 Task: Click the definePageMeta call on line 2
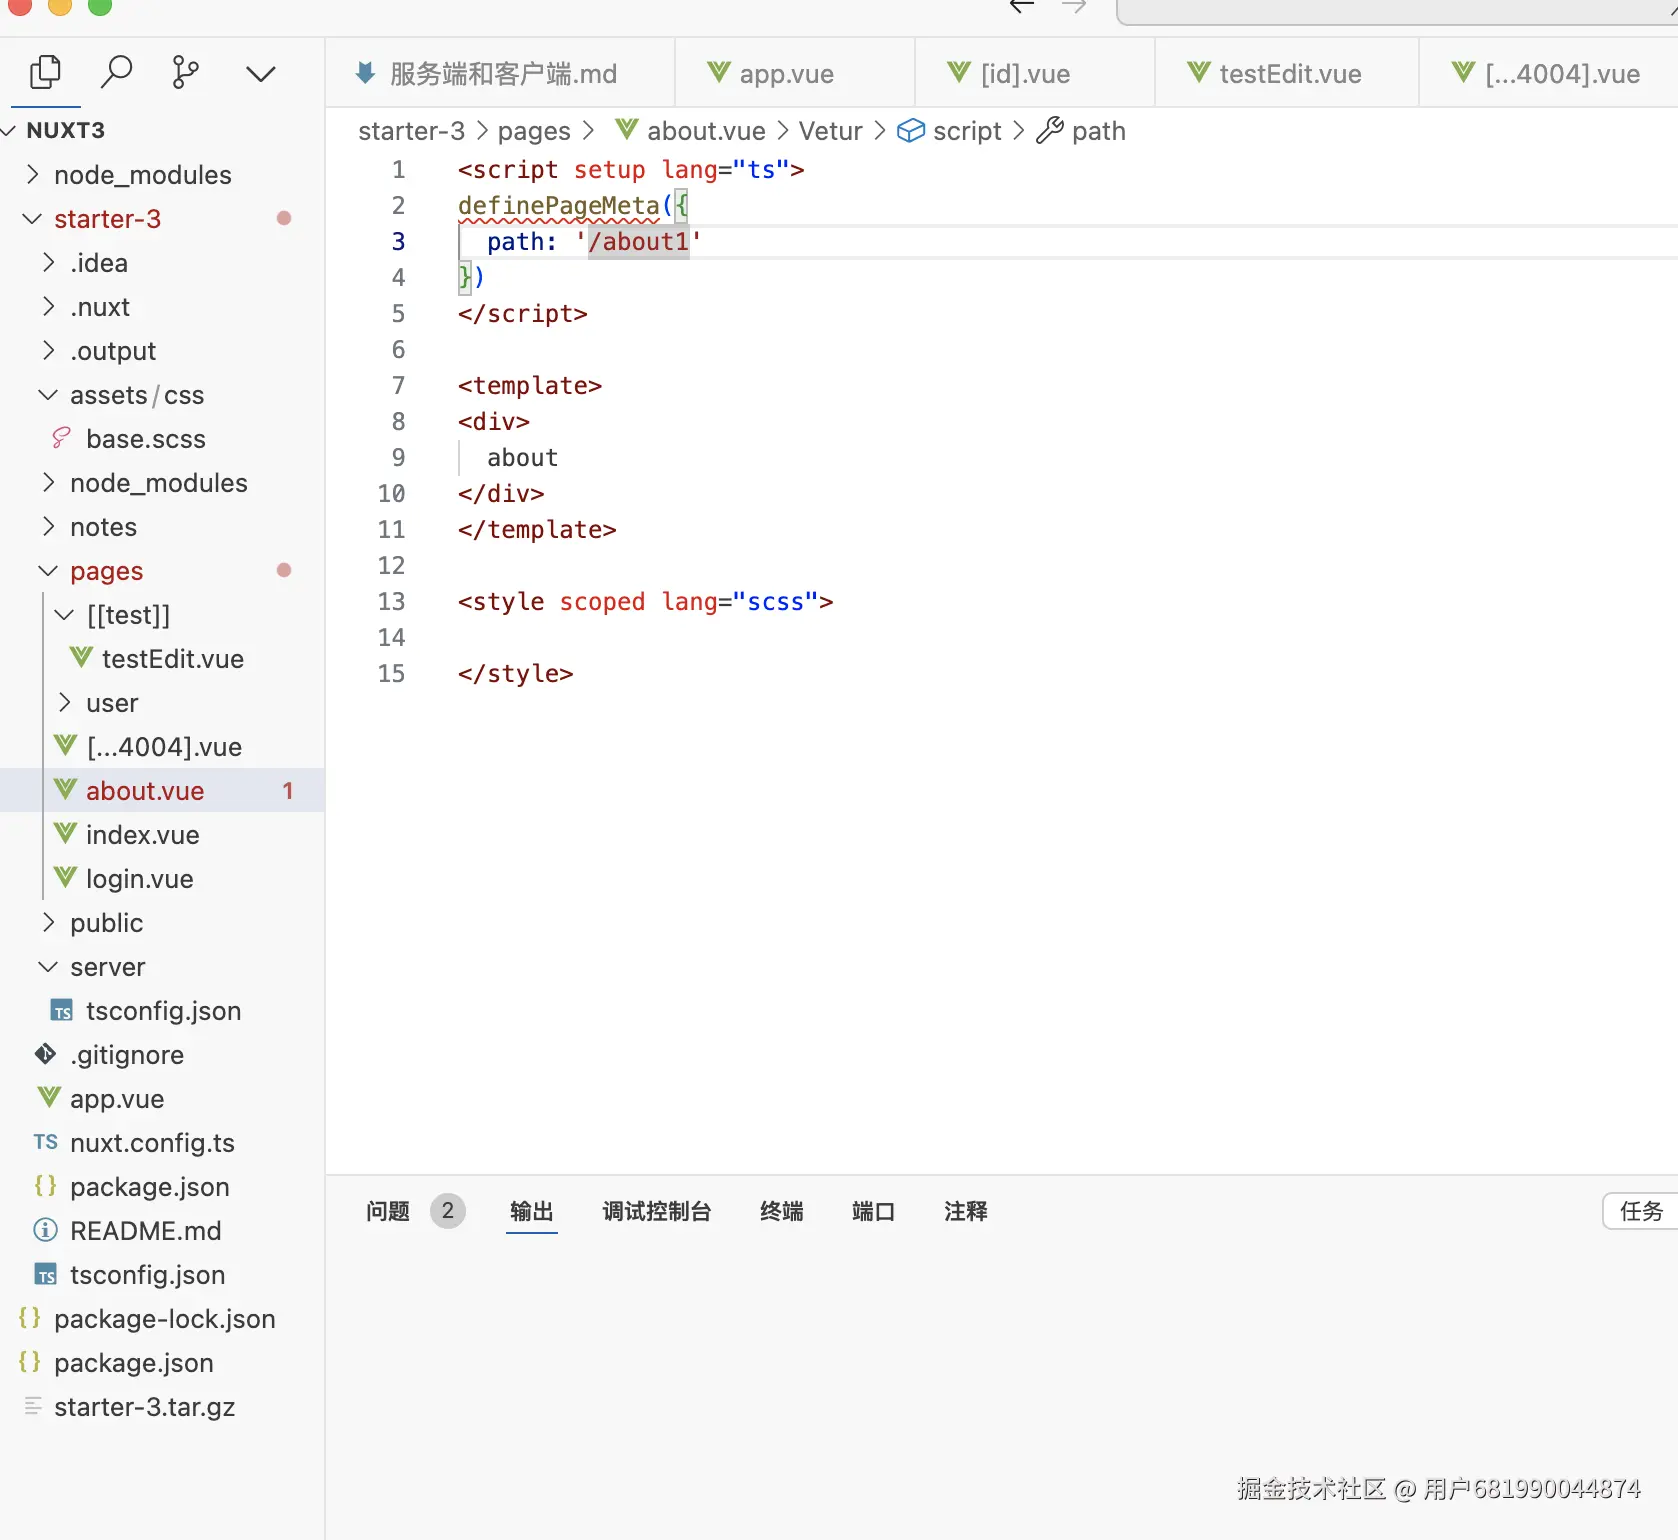[558, 205]
